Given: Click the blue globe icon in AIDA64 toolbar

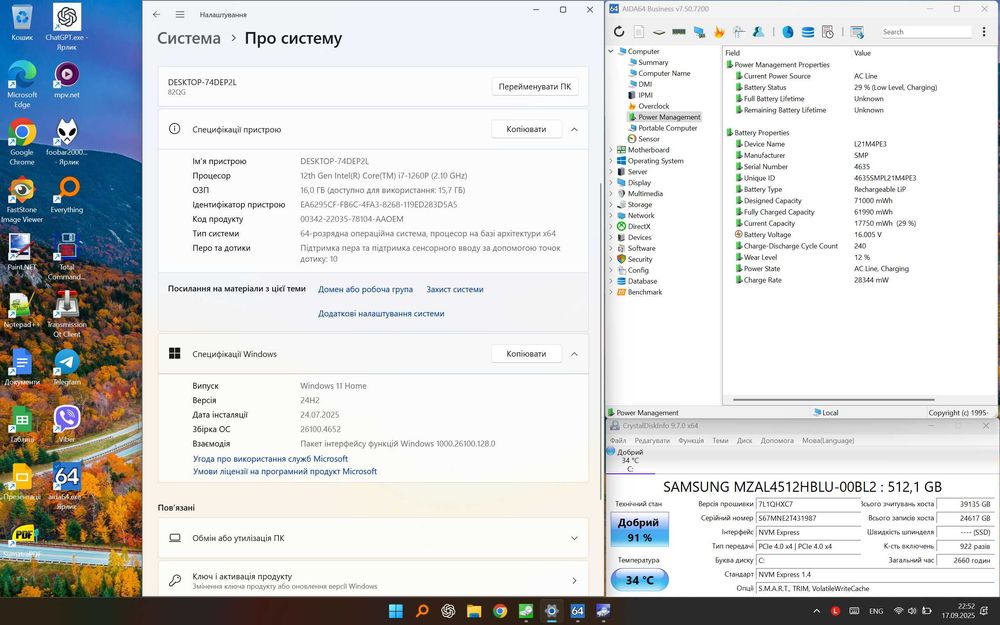Looking at the screenshot, I should click(788, 32).
